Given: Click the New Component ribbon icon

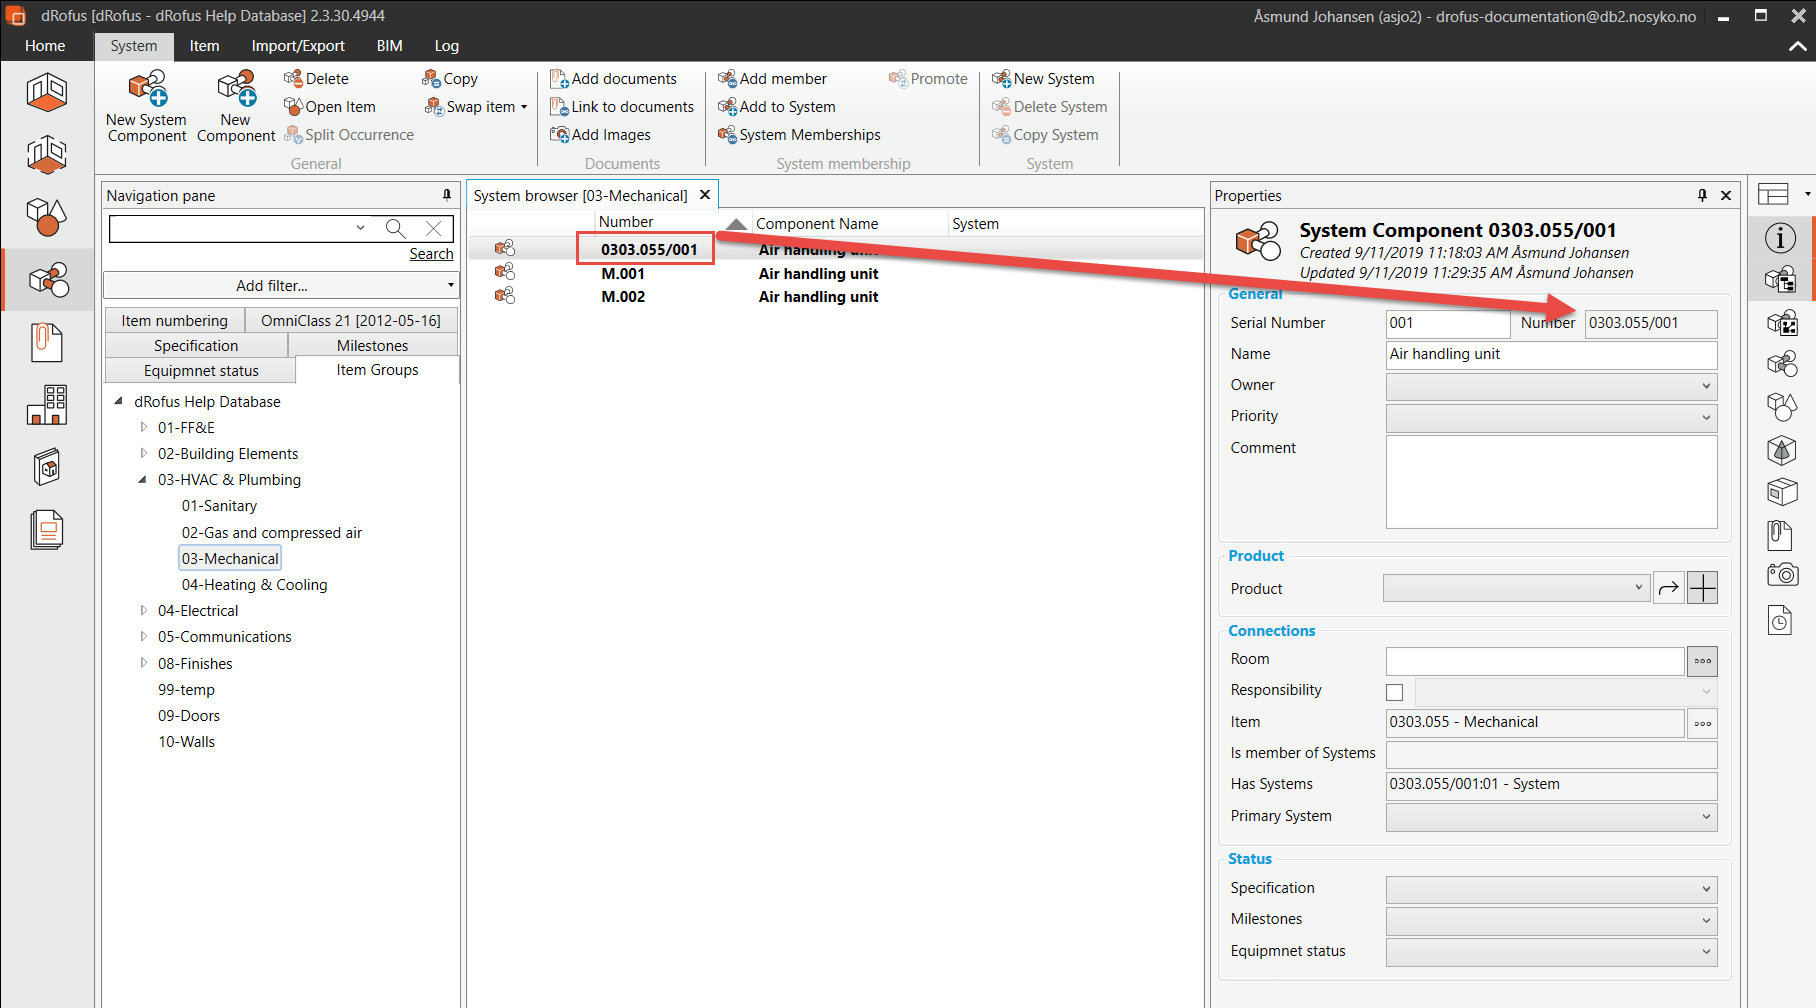Looking at the screenshot, I should pyautogui.click(x=236, y=90).
